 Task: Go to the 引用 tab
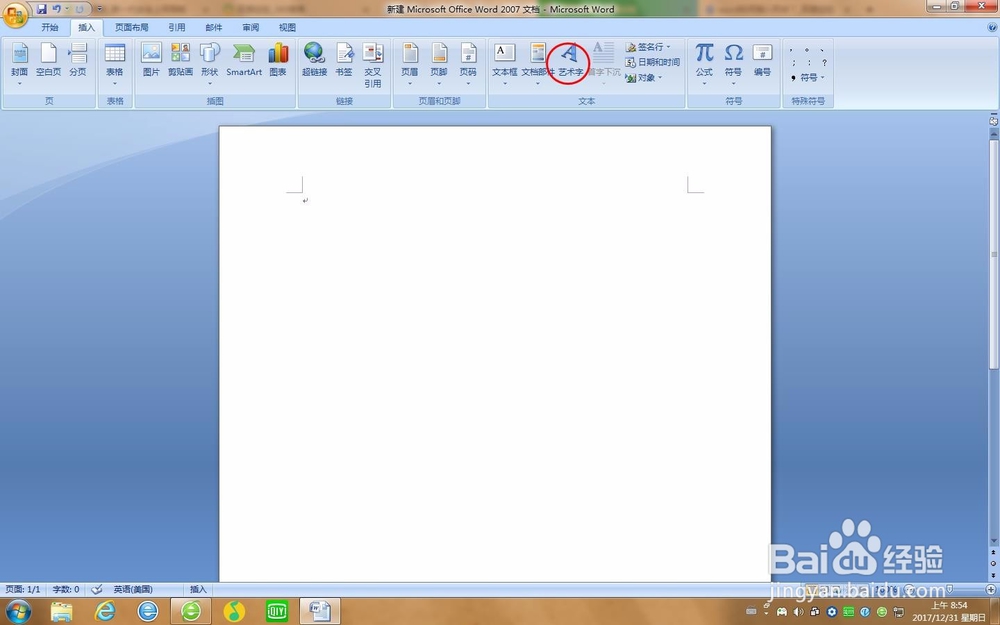pos(177,27)
